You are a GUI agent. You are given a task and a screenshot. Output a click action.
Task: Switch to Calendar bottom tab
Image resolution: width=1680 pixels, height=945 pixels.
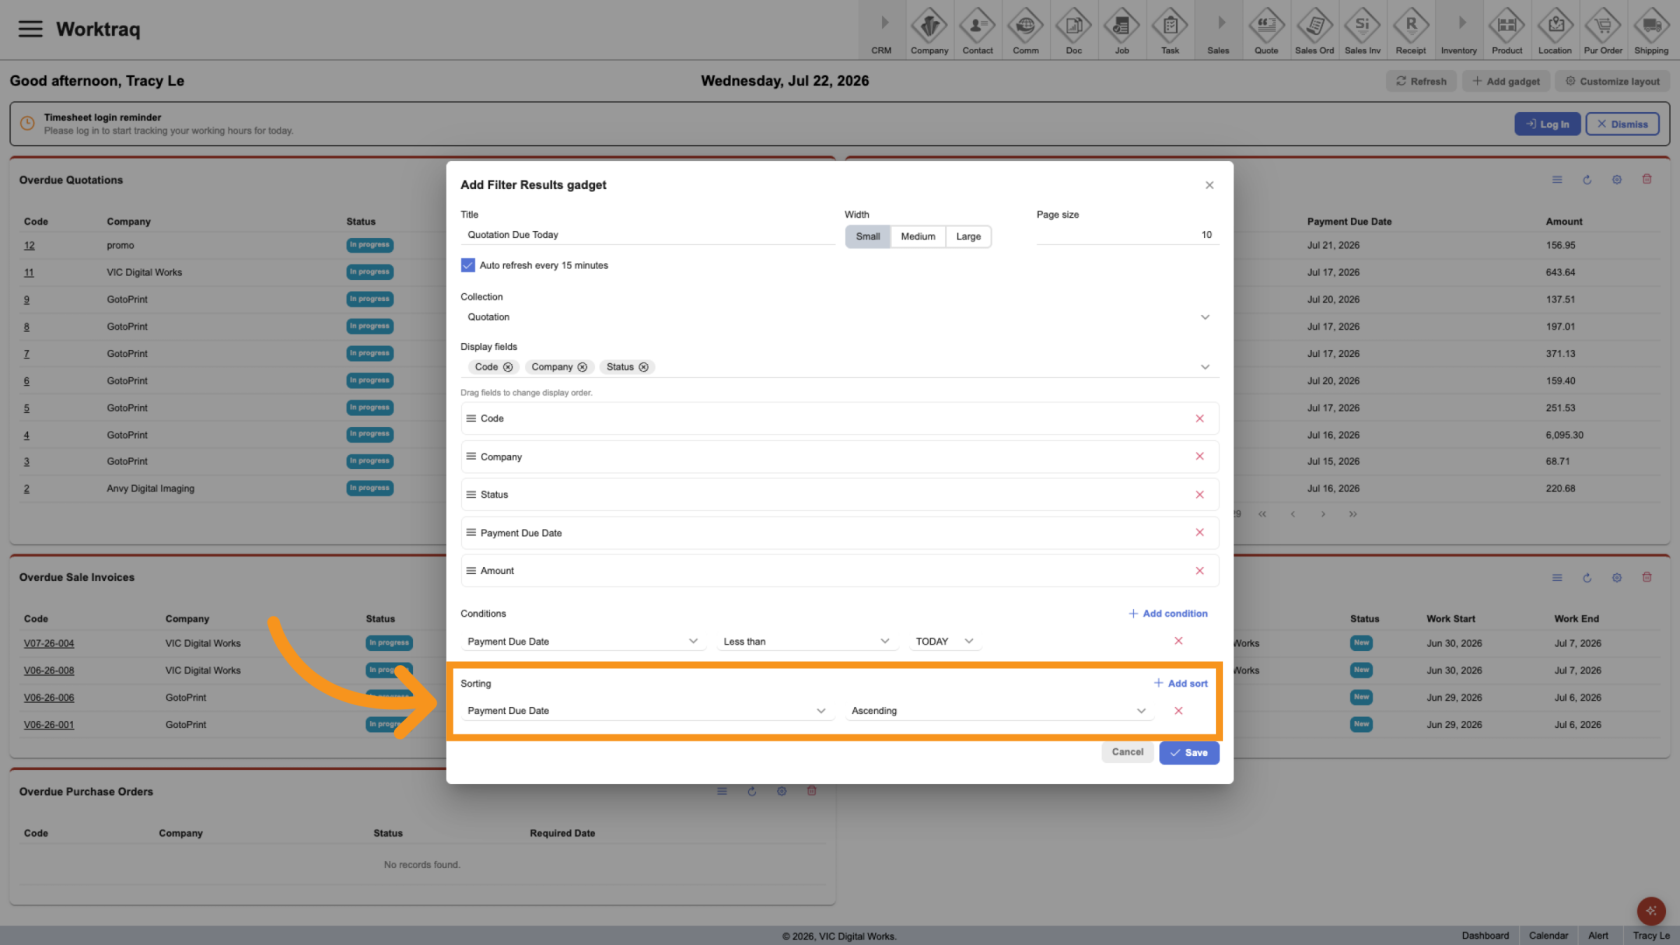[x=1548, y=936]
